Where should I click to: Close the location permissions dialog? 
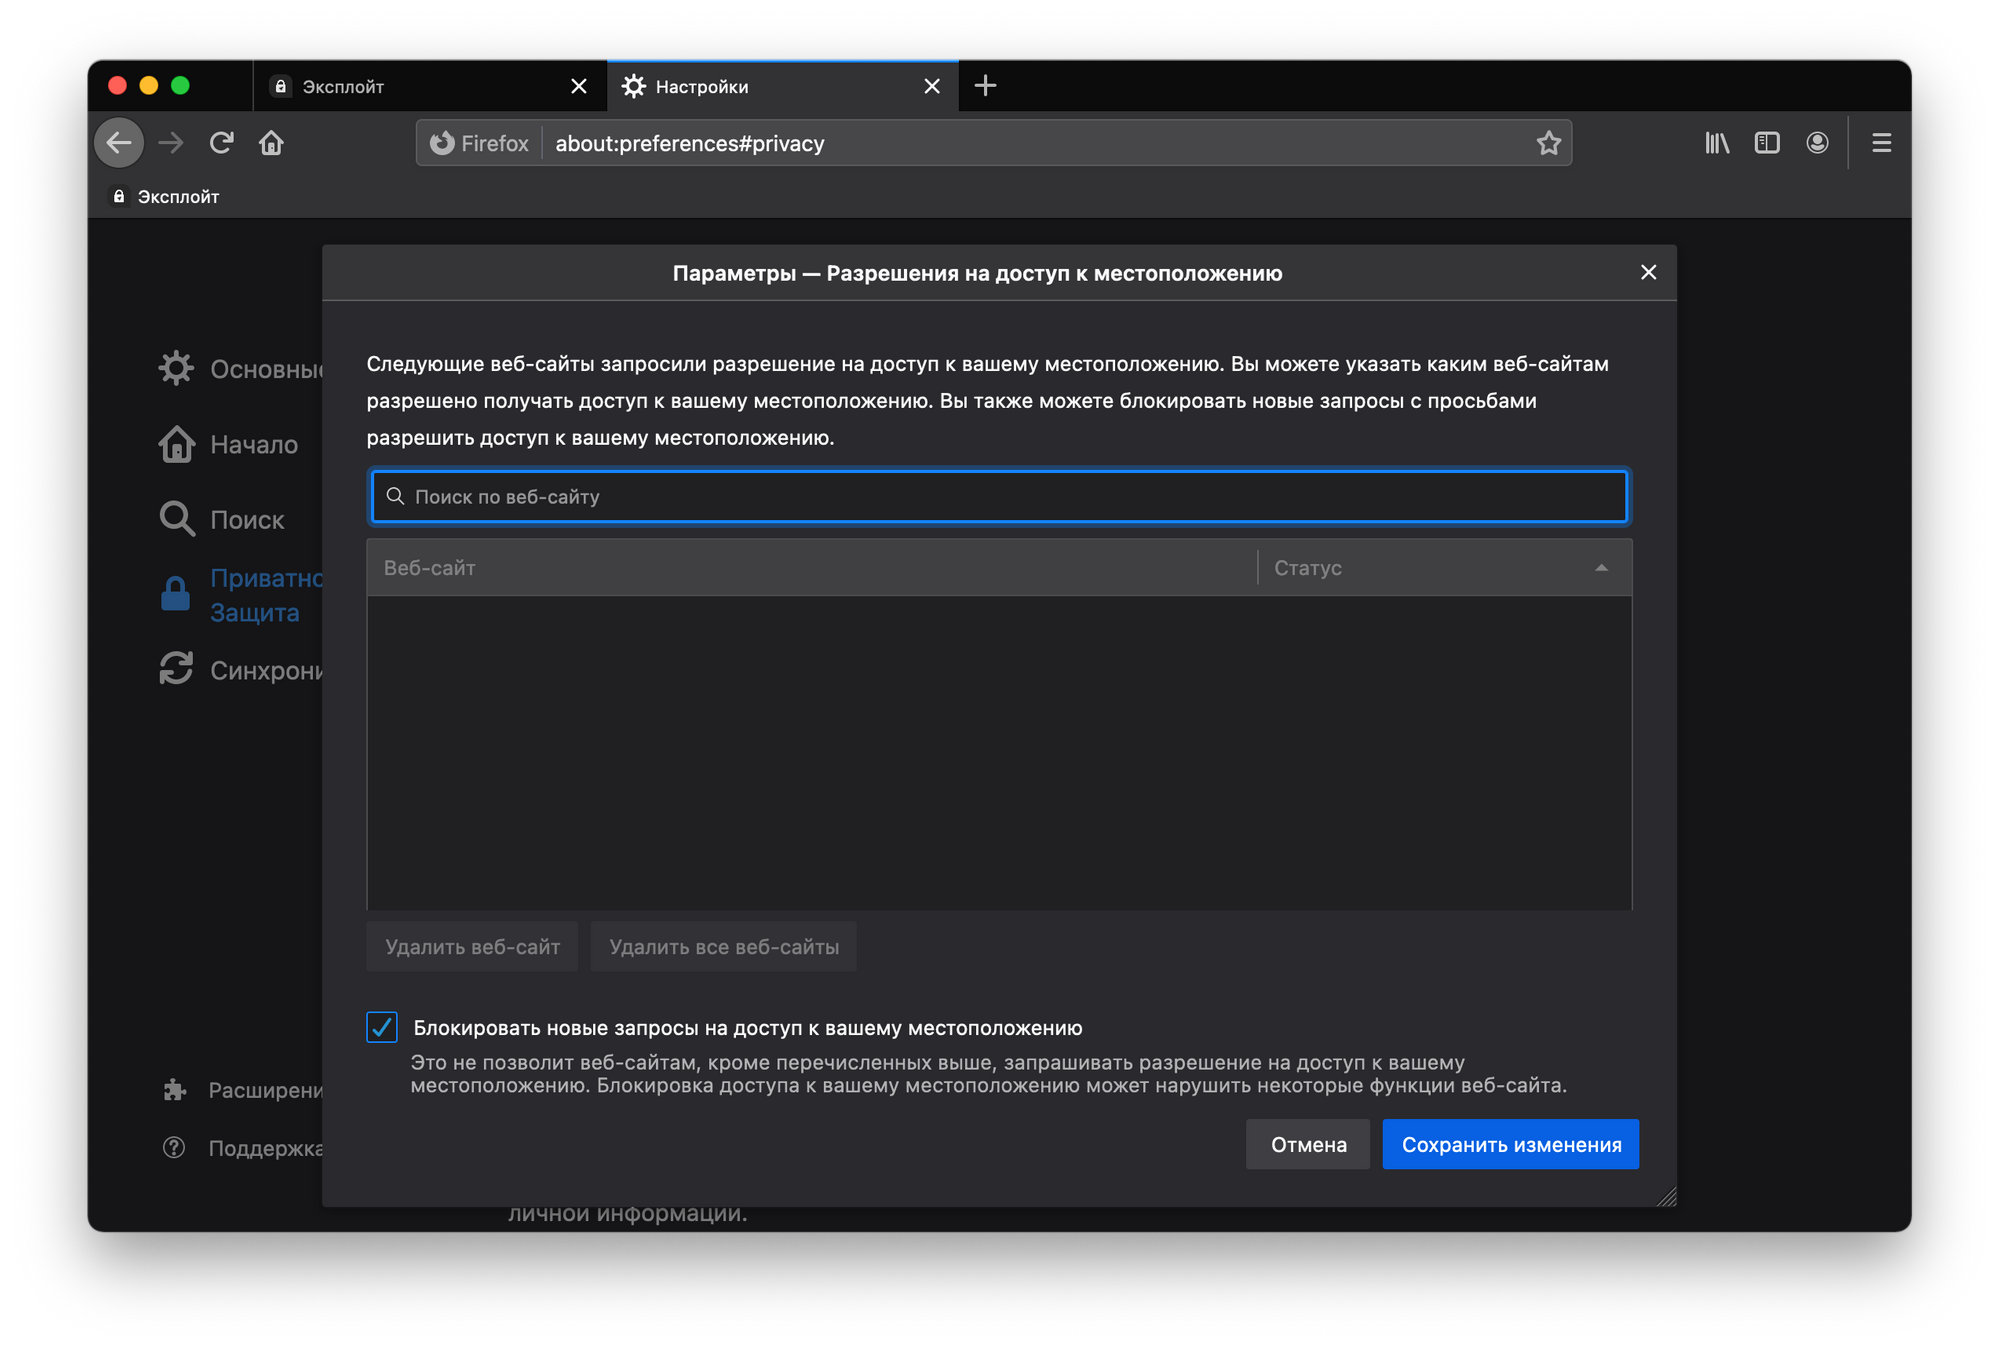click(1648, 272)
